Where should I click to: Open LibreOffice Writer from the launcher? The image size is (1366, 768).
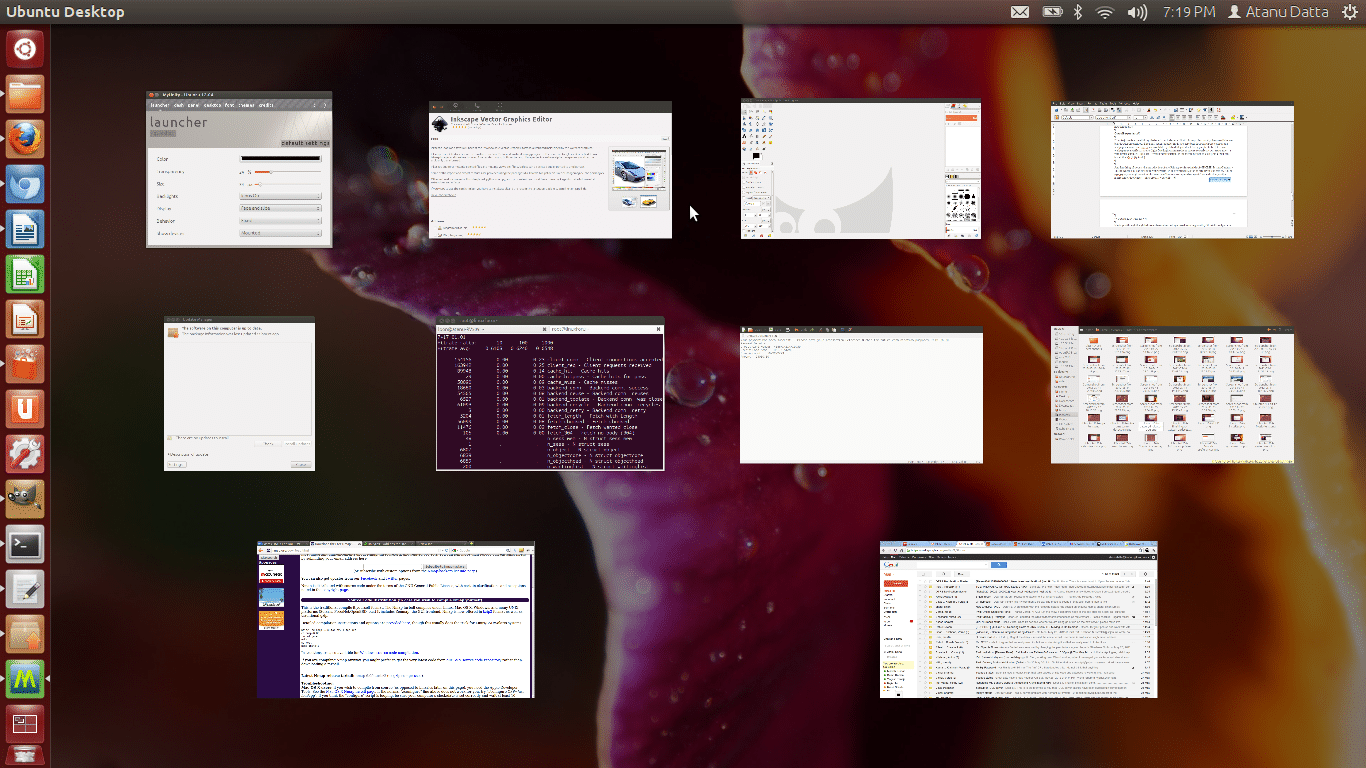coord(25,230)
